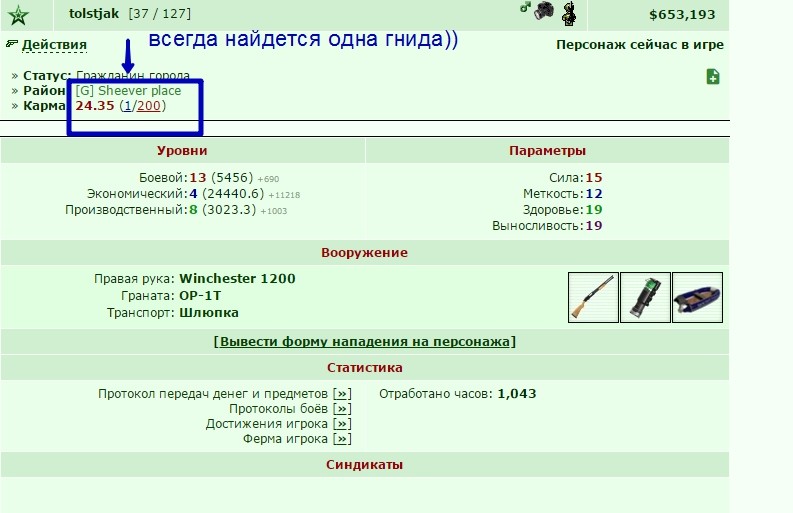Click the player name tolstjak
793x513 pixels.
pos(94,14)
